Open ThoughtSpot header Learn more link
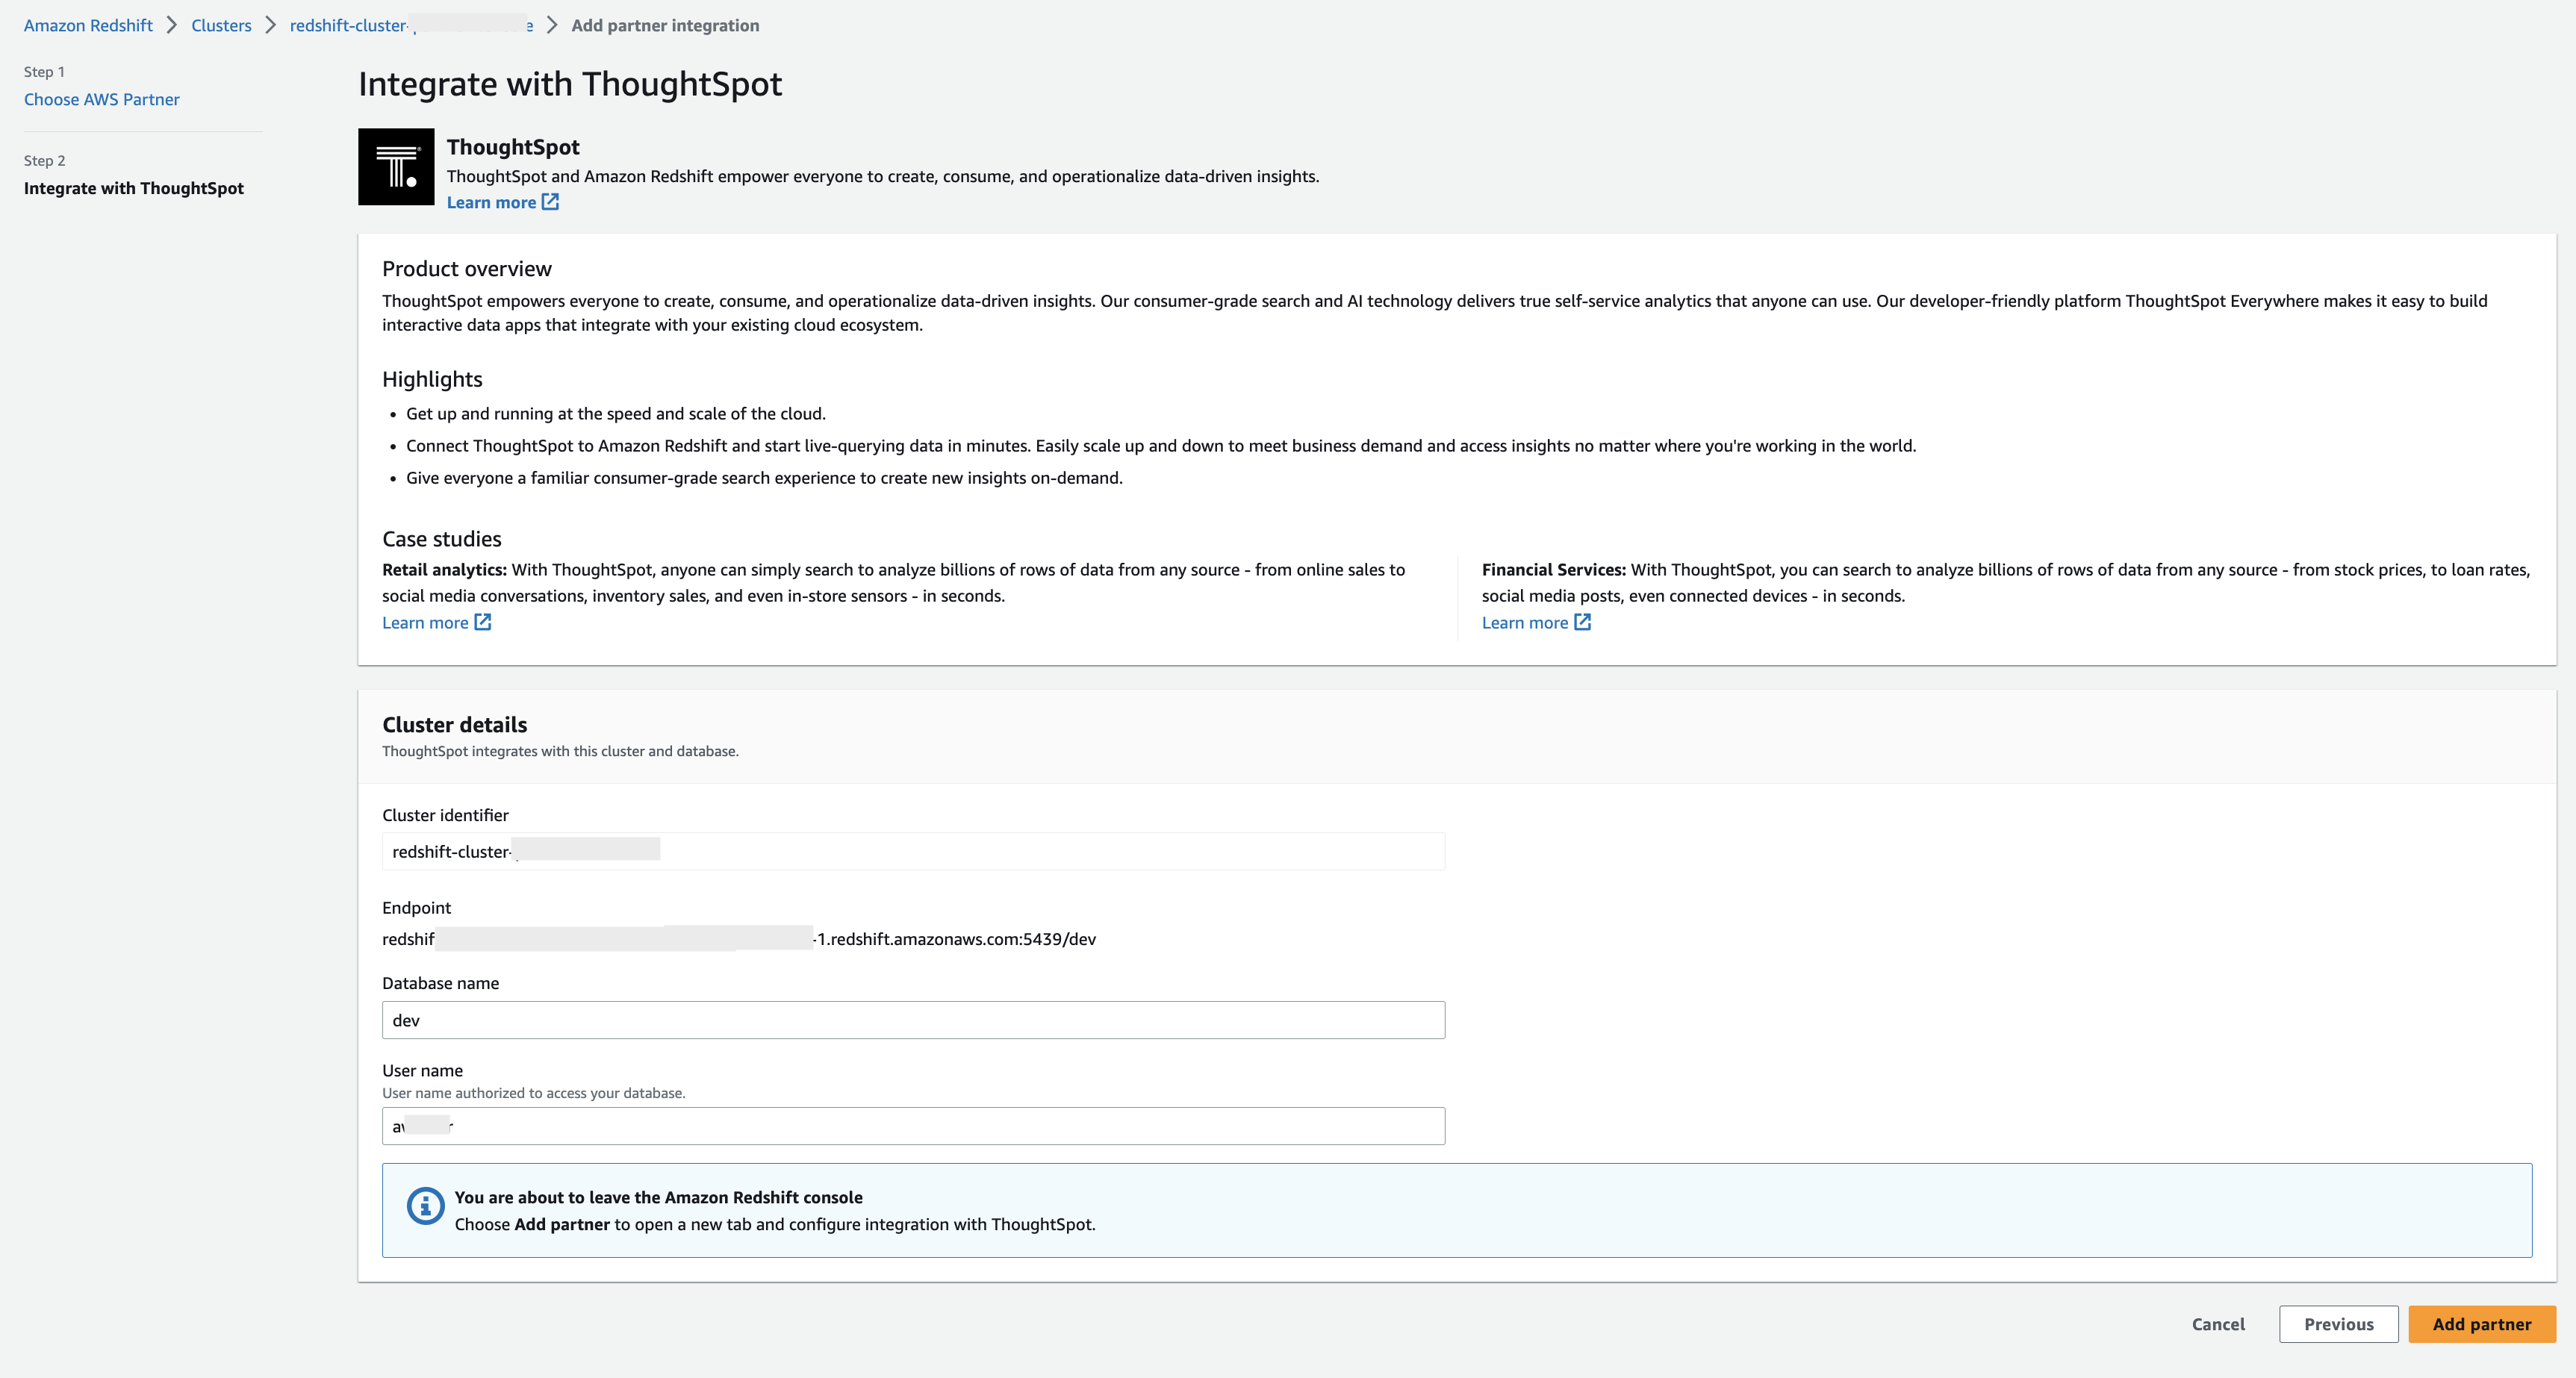This screenshot has height=1378, width=2576. [491, 202]
